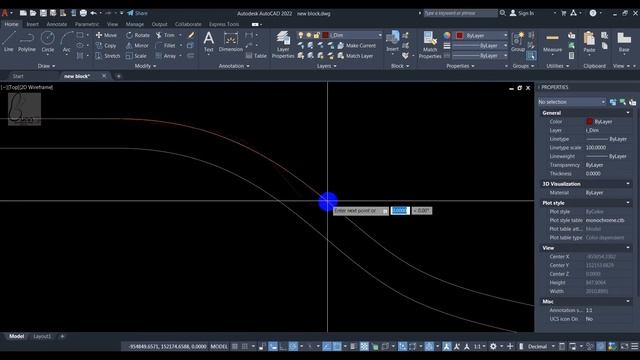Activate the Mirror tool
This screenshot has height=360, width=640.
click(x=137, y=46)
